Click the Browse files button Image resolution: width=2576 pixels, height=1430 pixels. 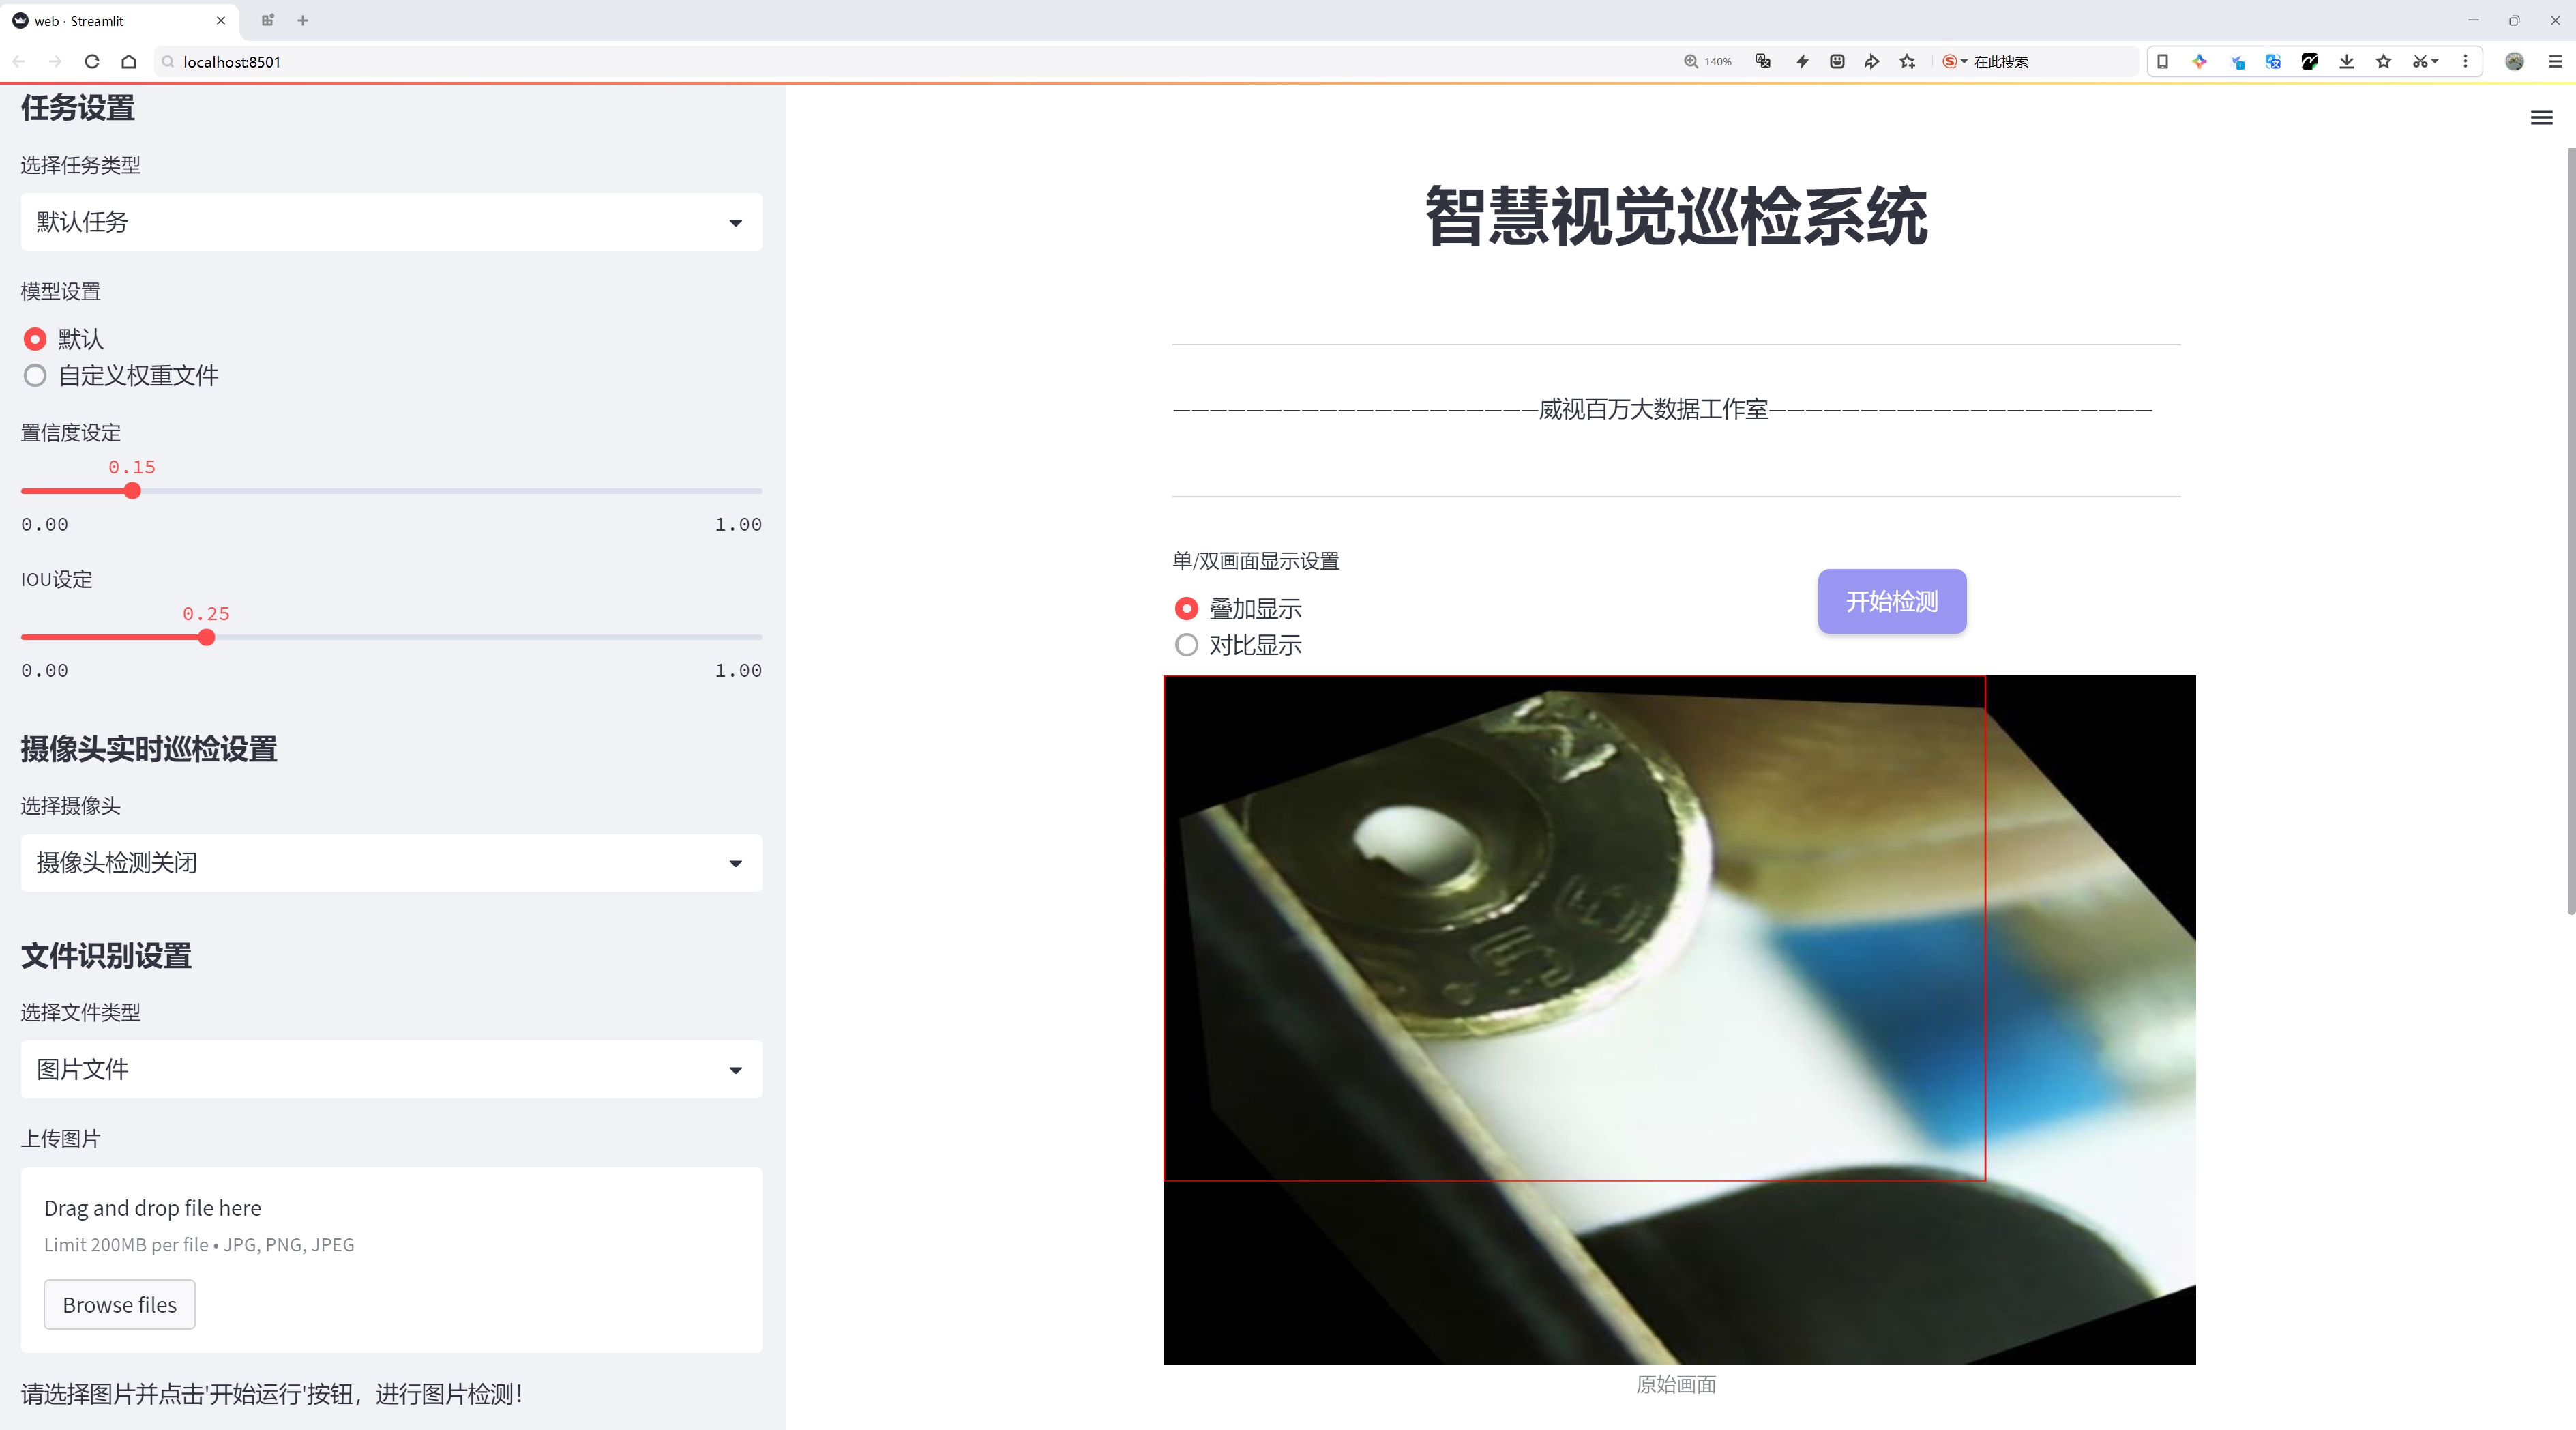tap(119, 1305)
